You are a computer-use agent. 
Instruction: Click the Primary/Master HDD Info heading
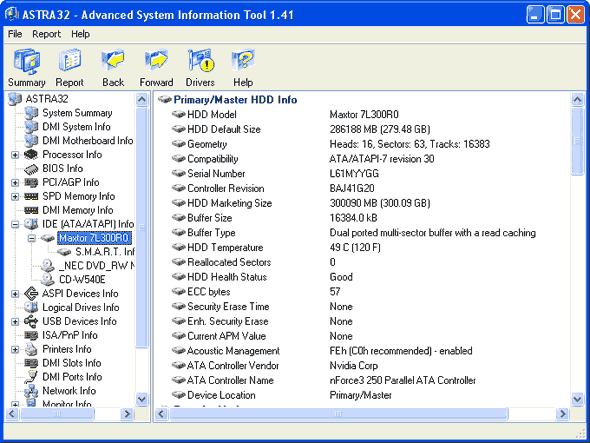pyautogui.click(x=236, y=100)
